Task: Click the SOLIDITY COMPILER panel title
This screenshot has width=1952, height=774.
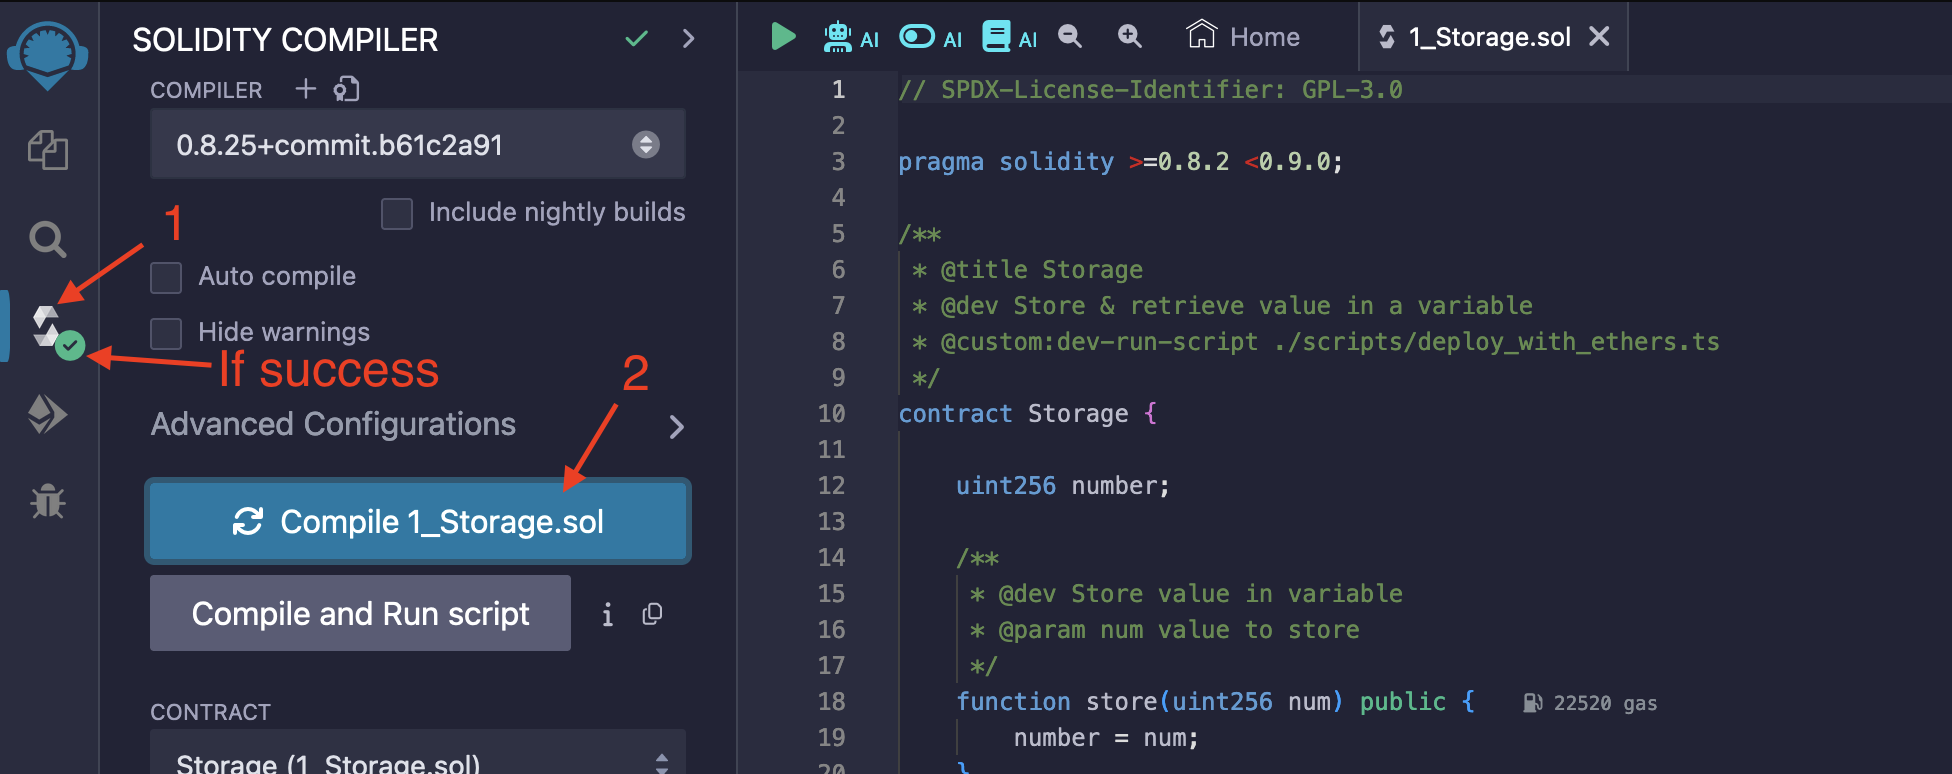Action: click(285, 40)
